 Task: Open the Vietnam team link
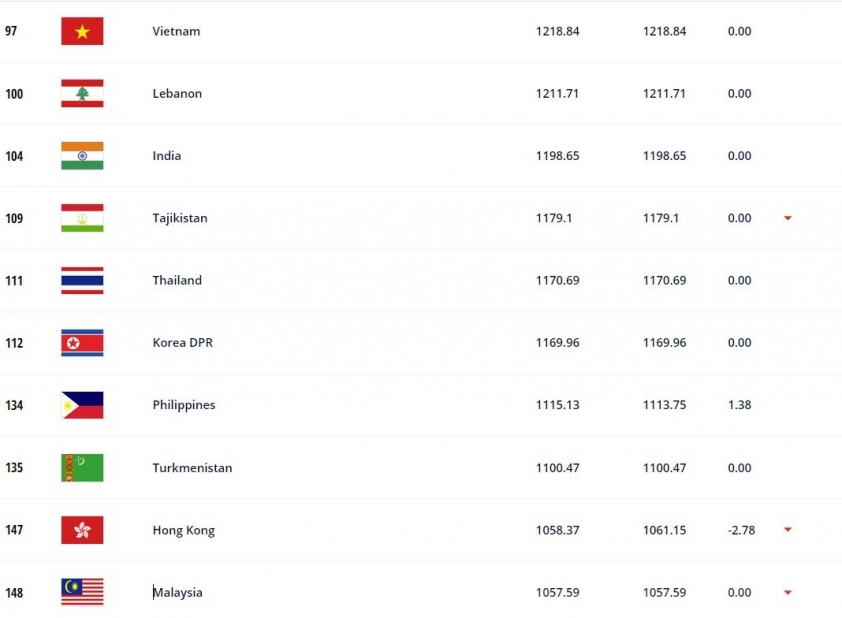(x=176, y=31)
